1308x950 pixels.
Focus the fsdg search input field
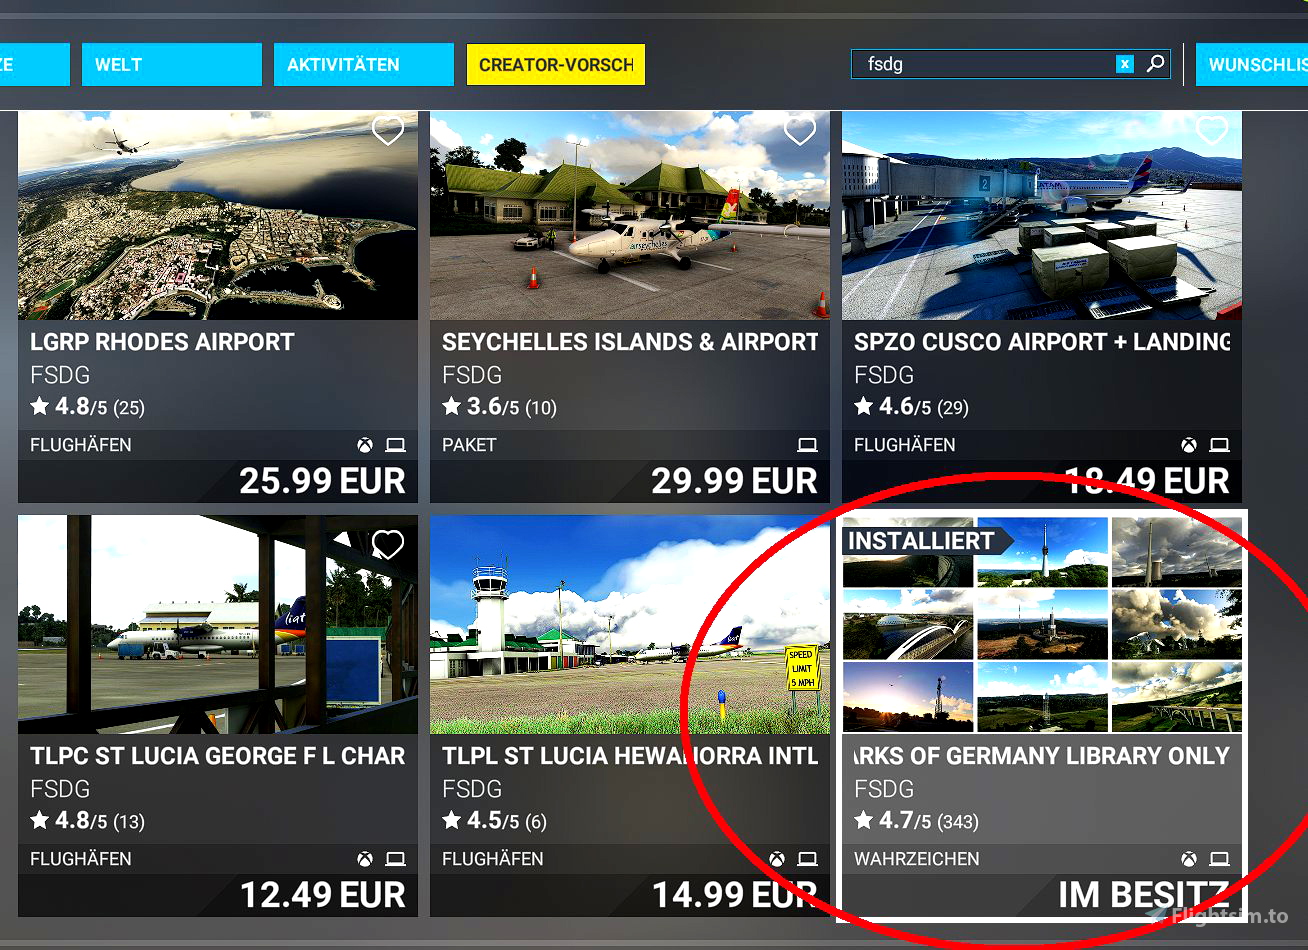(x=983, y=64)
